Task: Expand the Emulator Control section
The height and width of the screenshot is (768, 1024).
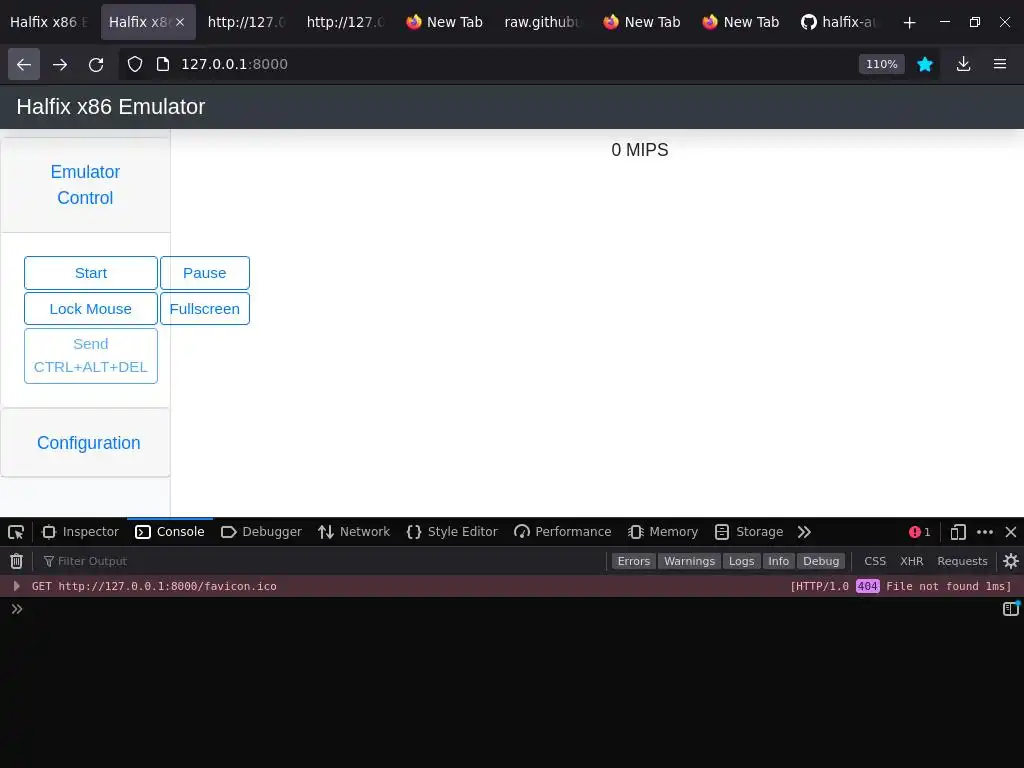Action: [86, 185]
